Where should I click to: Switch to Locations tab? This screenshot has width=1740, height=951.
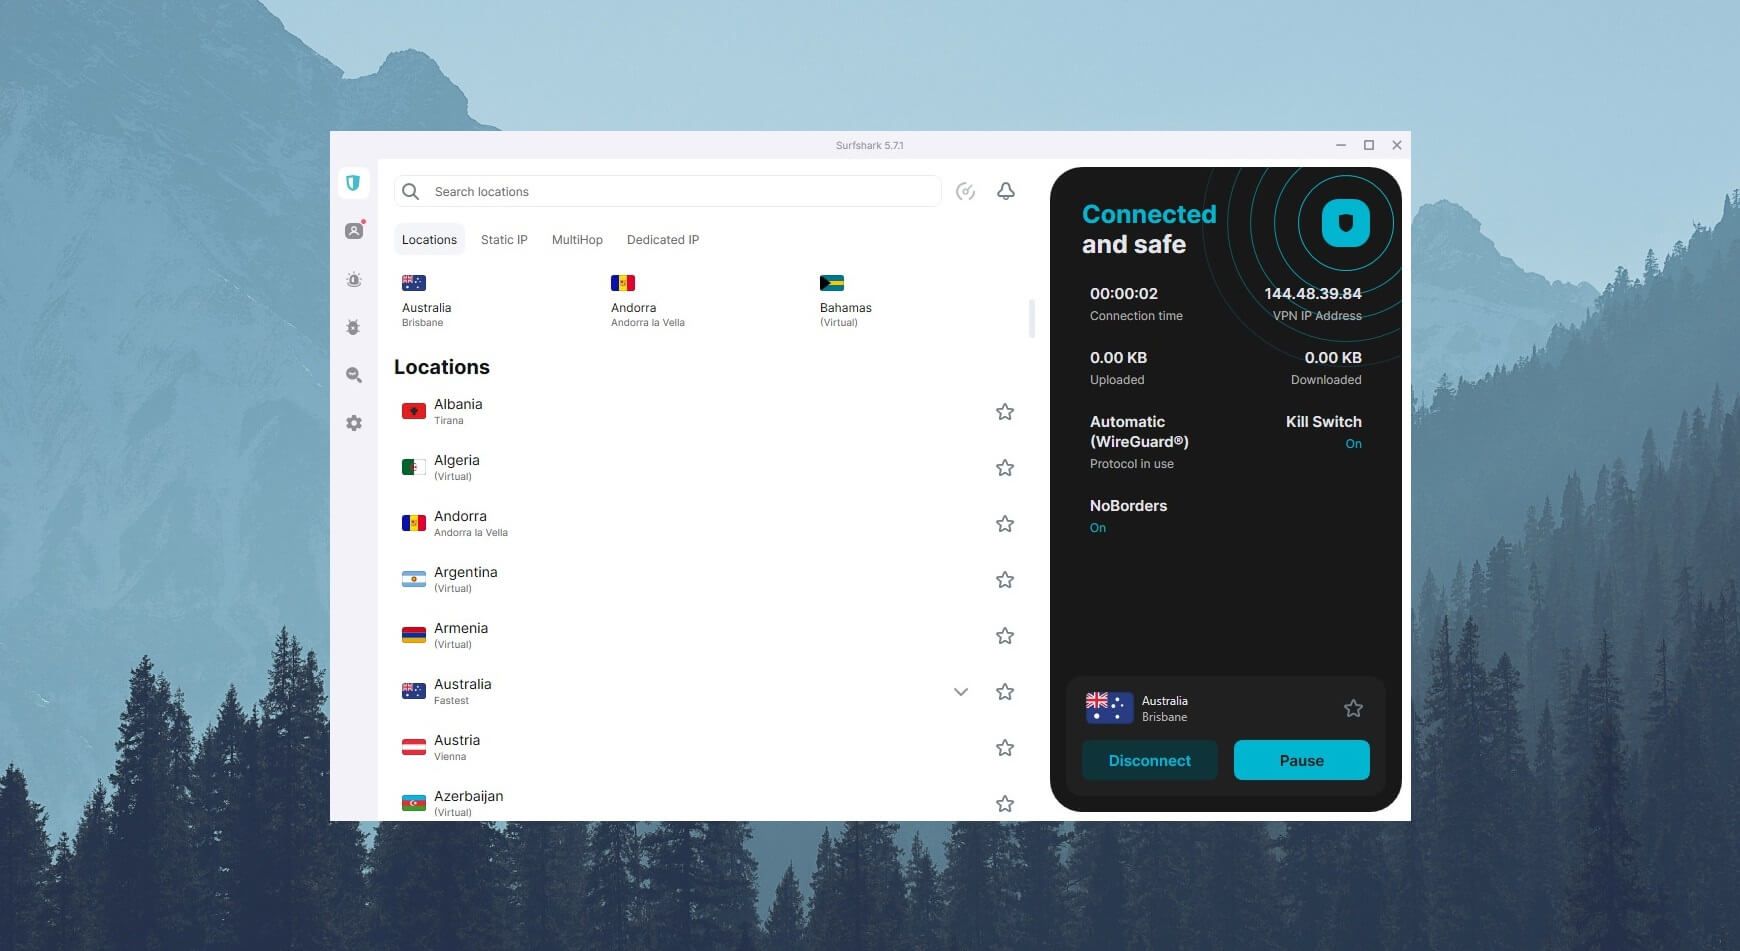(429, 240)
